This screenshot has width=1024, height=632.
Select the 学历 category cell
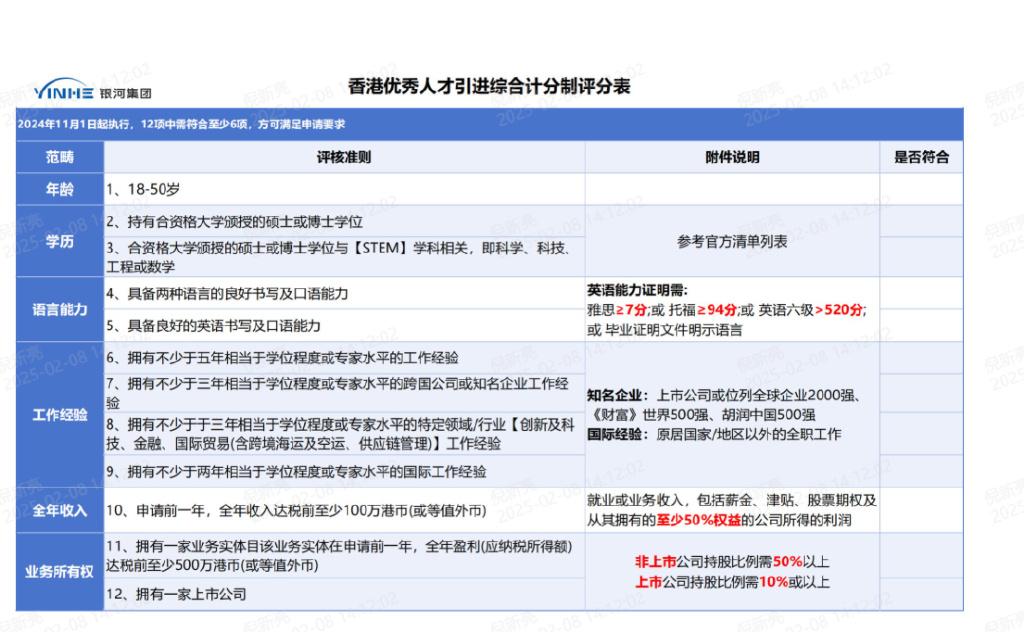click(59, 242)
